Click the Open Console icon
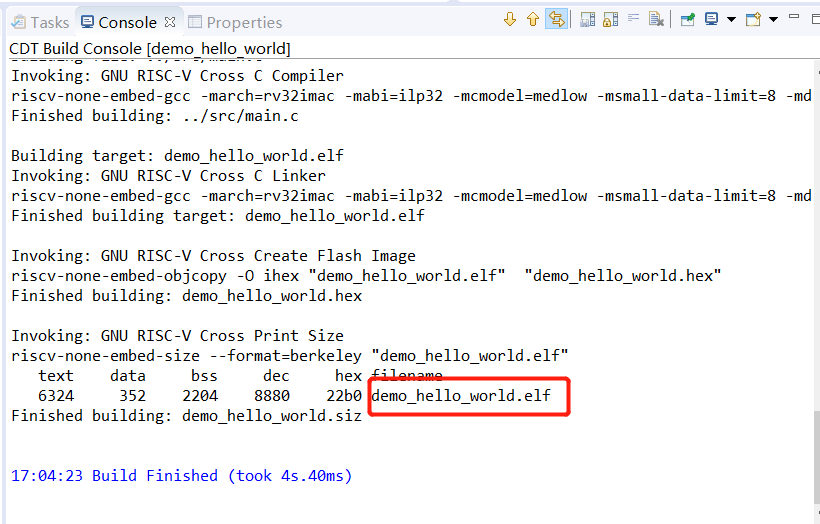The width and height of the screenshot is (820, 524). [753, 20]
